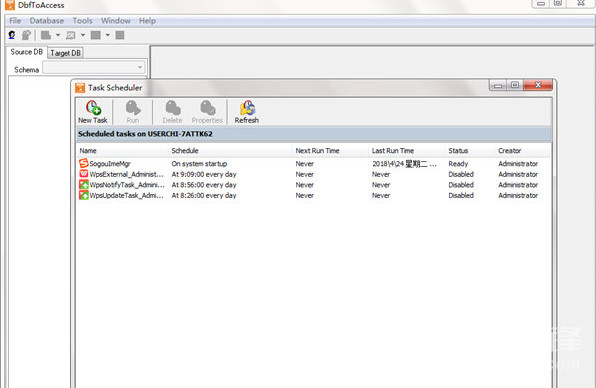
Task: Sort by the Schedule column header
Action: (185, 151)
